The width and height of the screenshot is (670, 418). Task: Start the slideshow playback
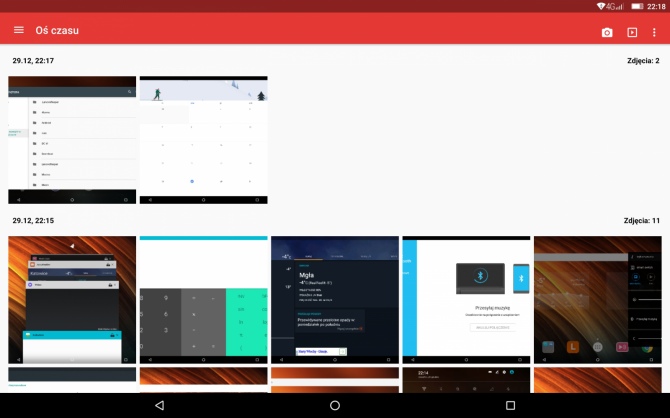click(632, 32)
